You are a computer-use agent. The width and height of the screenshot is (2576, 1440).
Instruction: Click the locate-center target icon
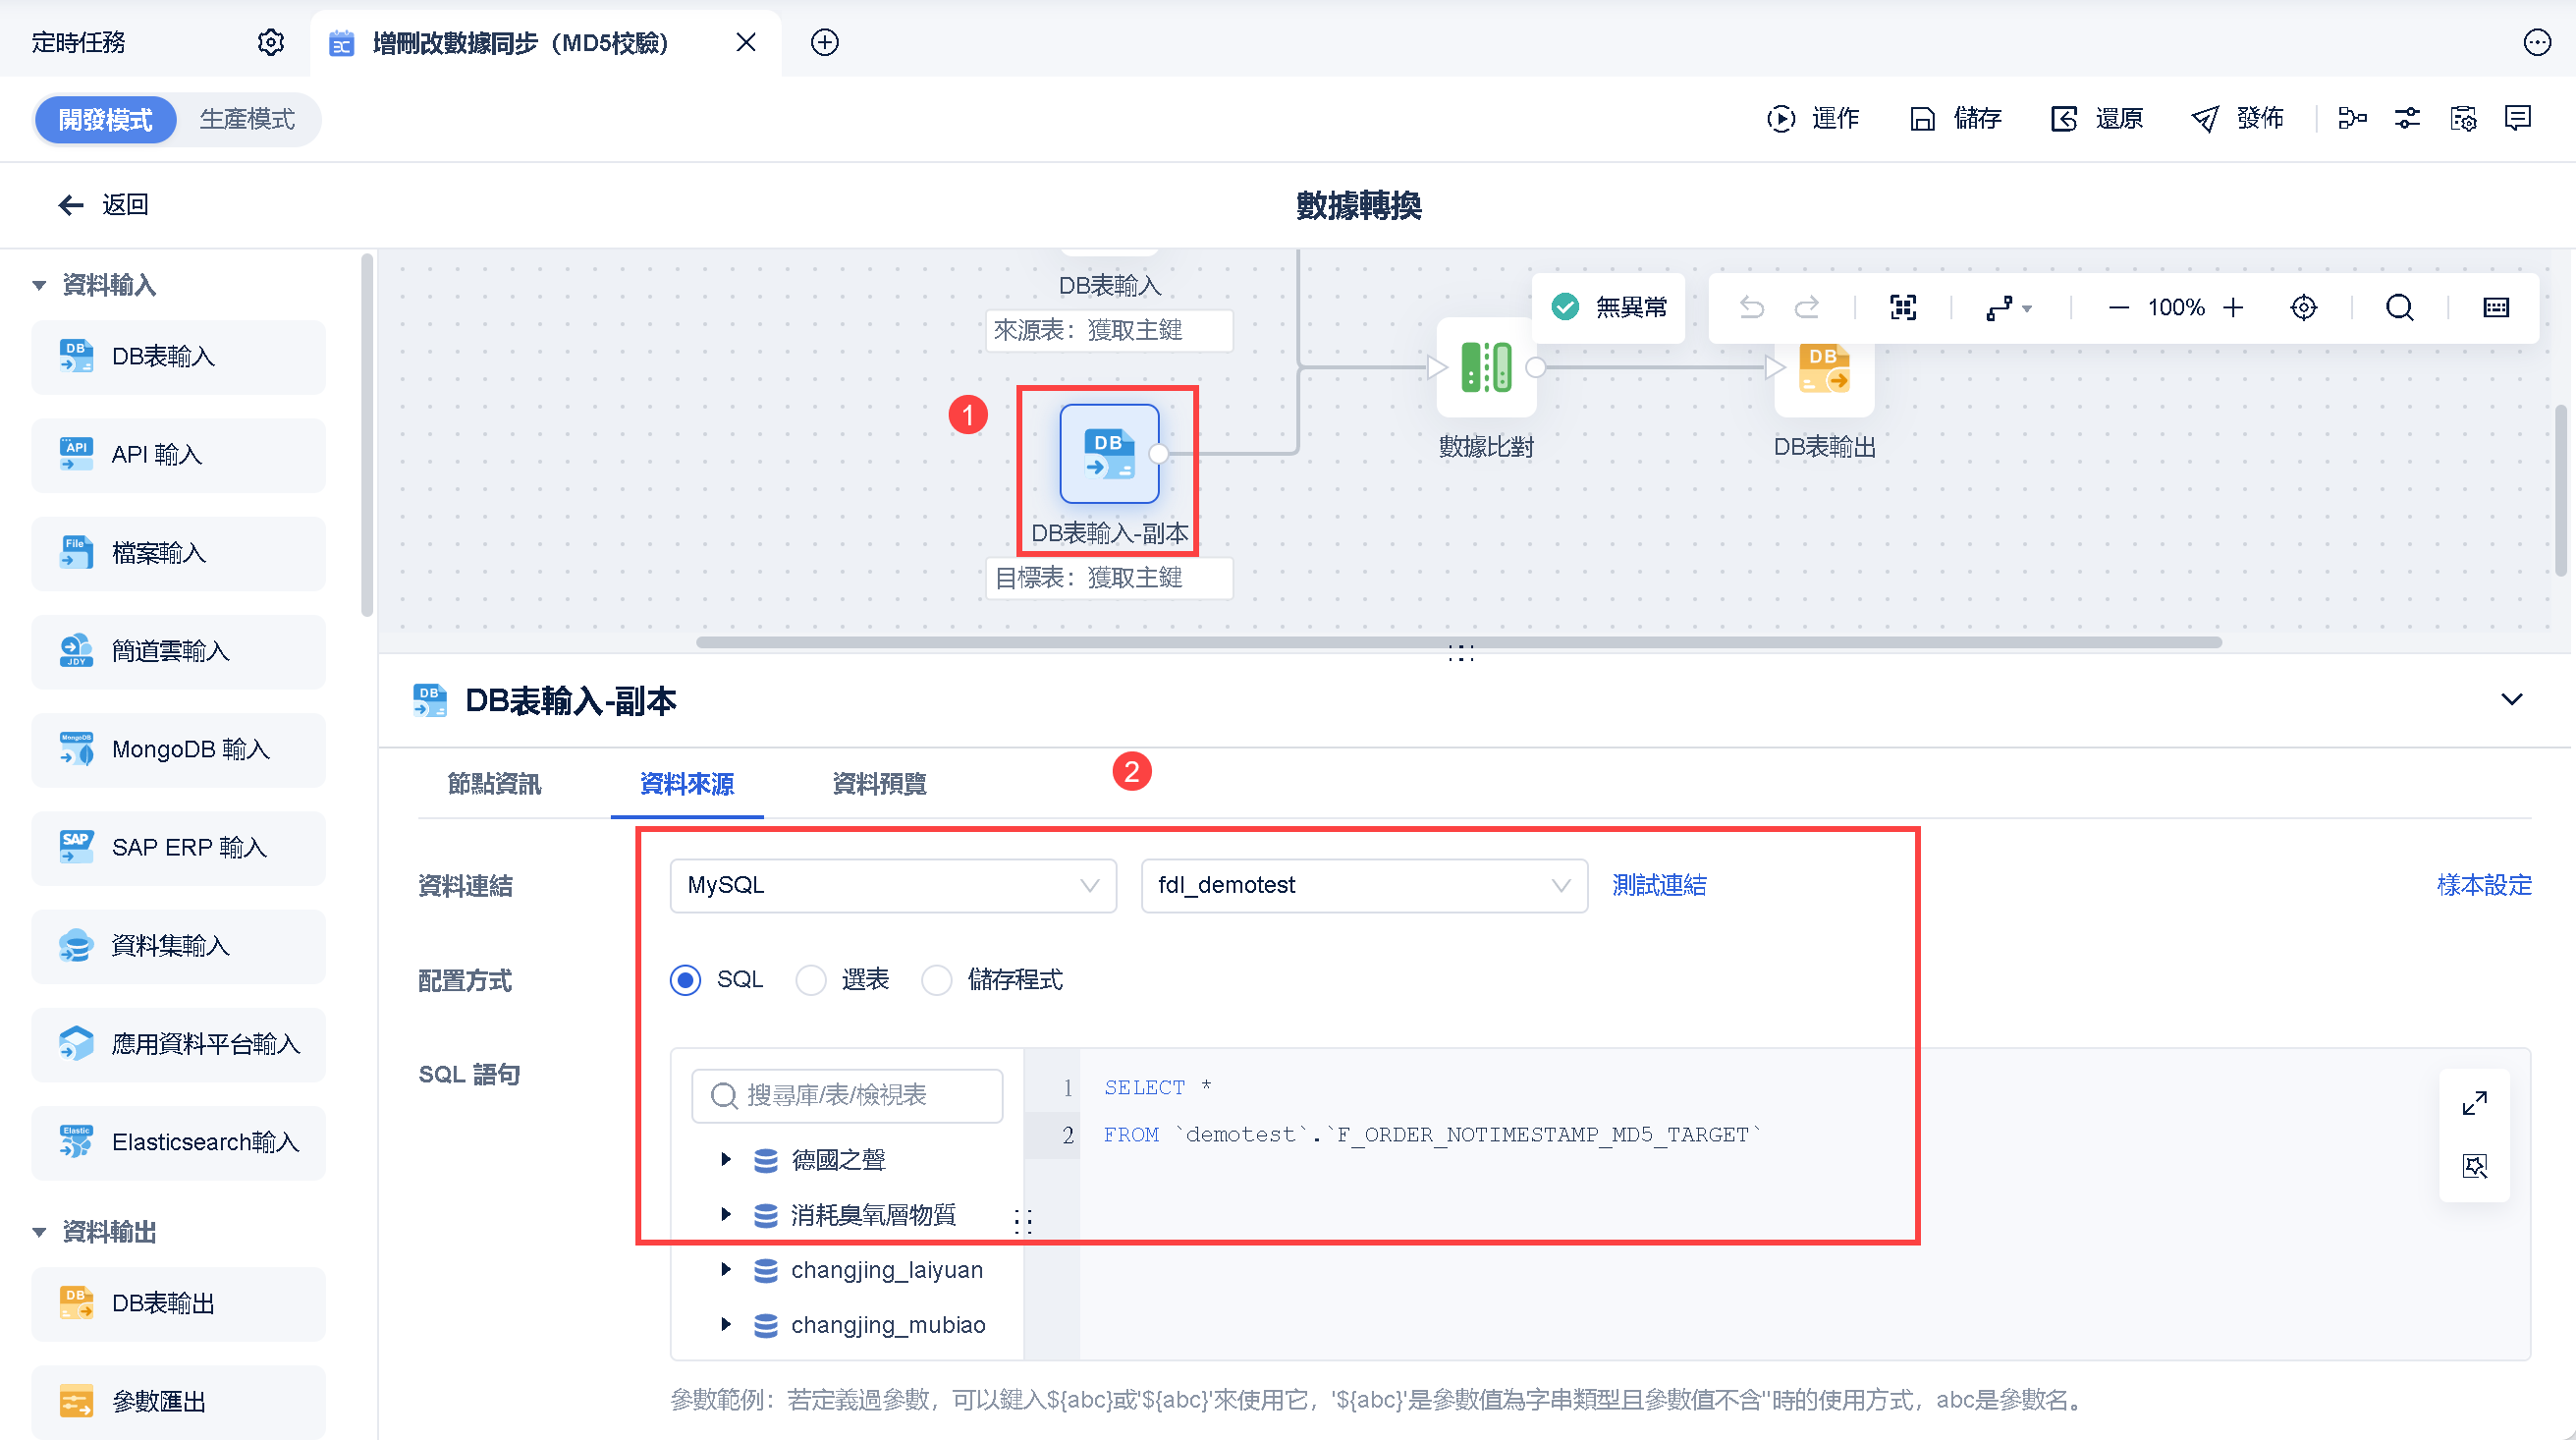point(2303,307)
